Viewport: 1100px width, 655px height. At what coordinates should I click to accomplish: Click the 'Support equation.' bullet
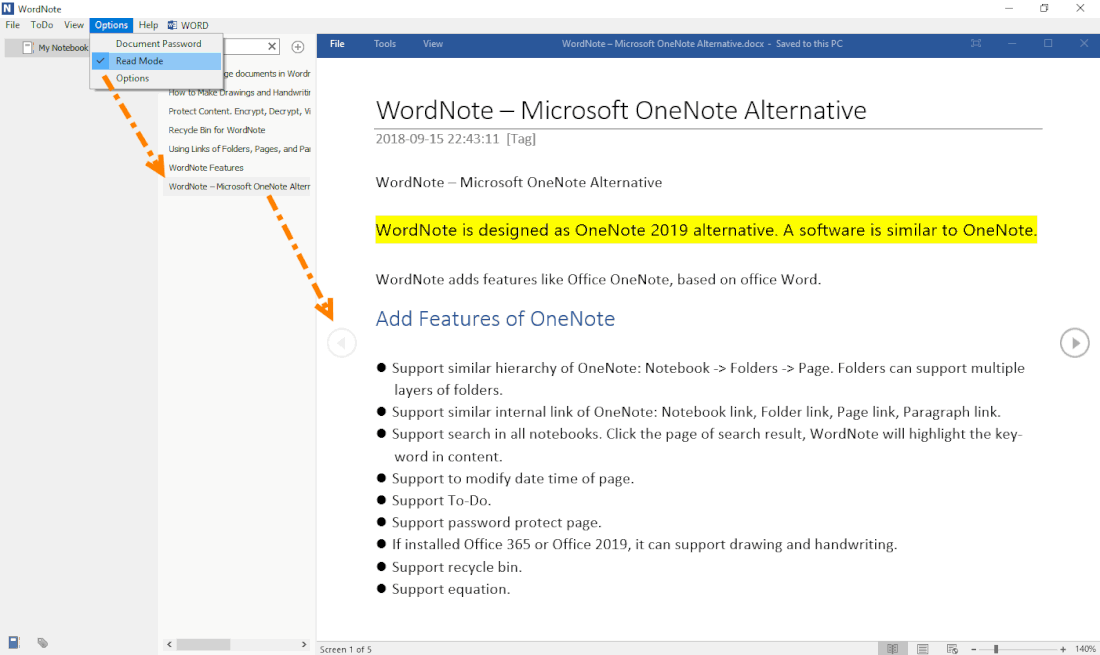click(451, 589)
